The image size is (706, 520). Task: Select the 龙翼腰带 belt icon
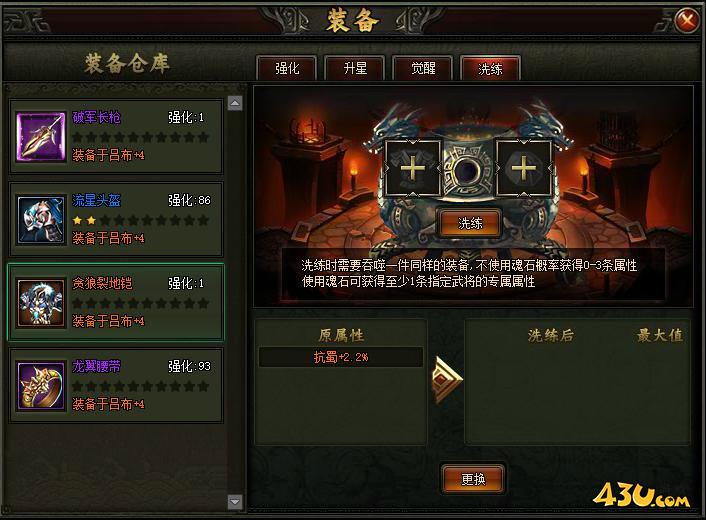41,386
